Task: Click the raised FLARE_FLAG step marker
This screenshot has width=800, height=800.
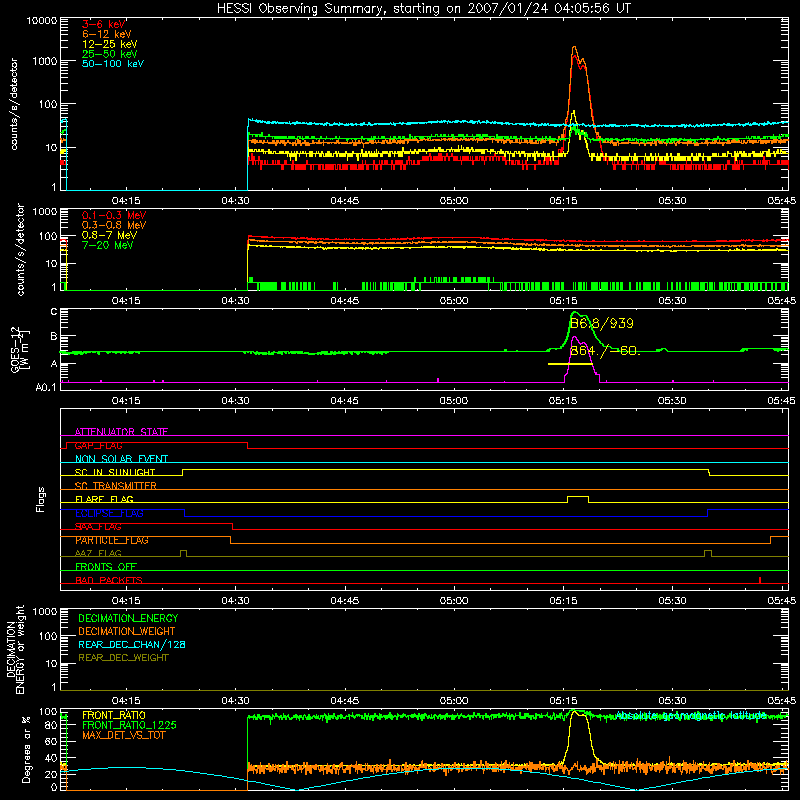Action: pyautogui.click(x=578, y=498)
